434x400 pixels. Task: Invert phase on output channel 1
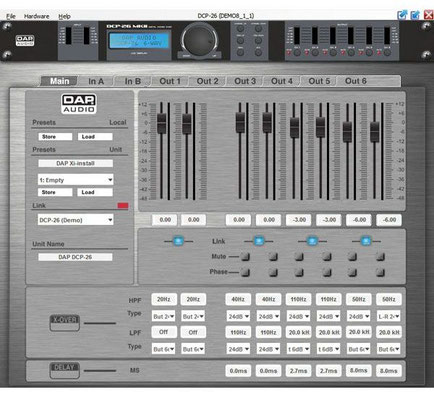[245, 272]
